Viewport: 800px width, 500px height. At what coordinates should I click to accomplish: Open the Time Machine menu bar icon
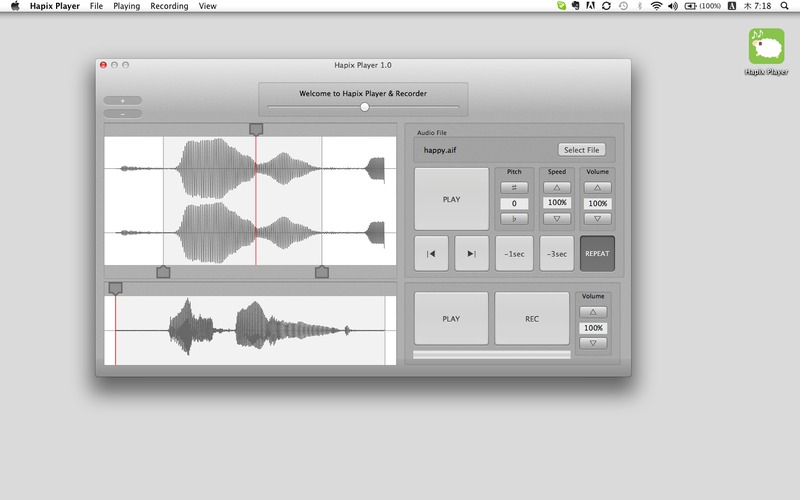point(623,6)
